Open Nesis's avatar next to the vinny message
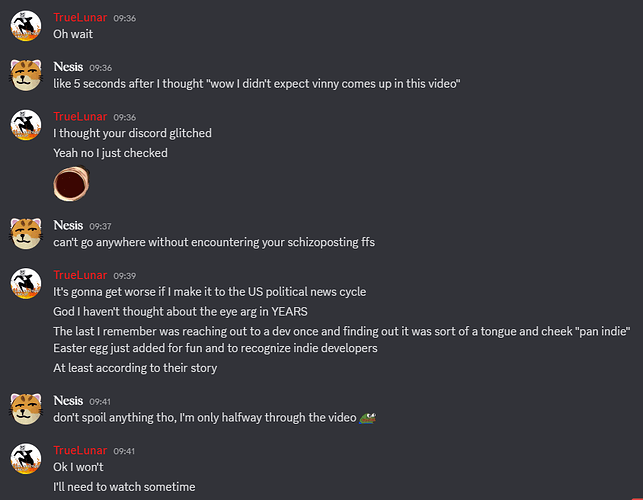 [x=26, y=75]
